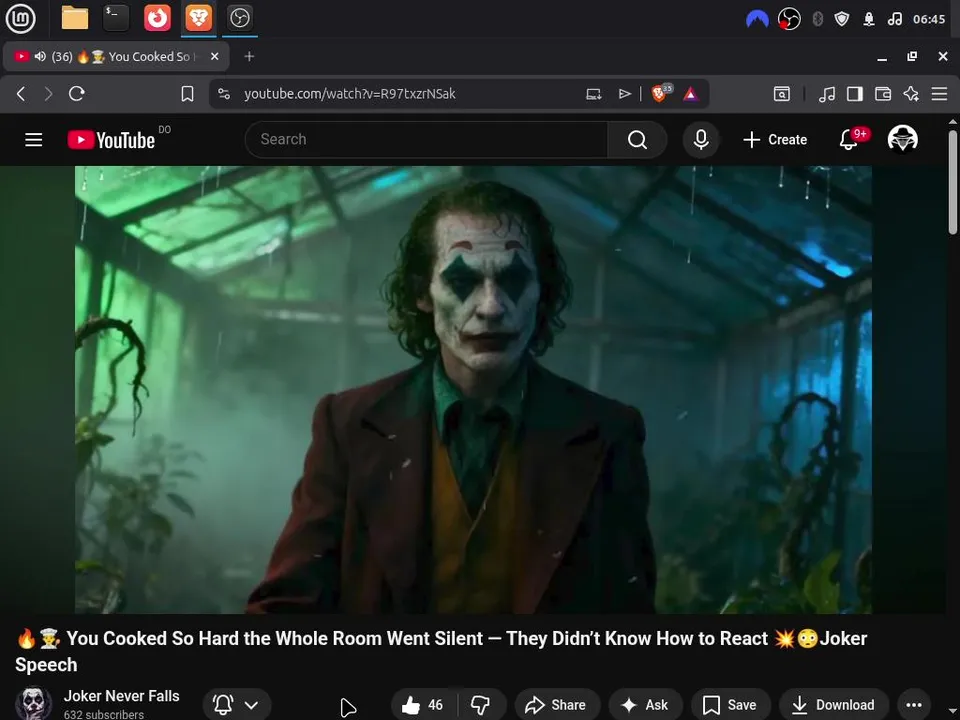Open the account avatar menu
Screen dimensions: 960x720
pyautogui.click(x=902, y=139)
